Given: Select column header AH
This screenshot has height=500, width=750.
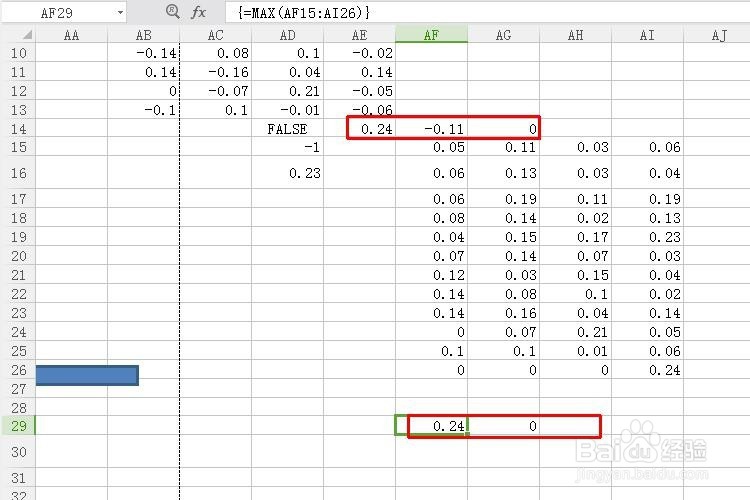Looking at the screenshot, I should (575, 35).
